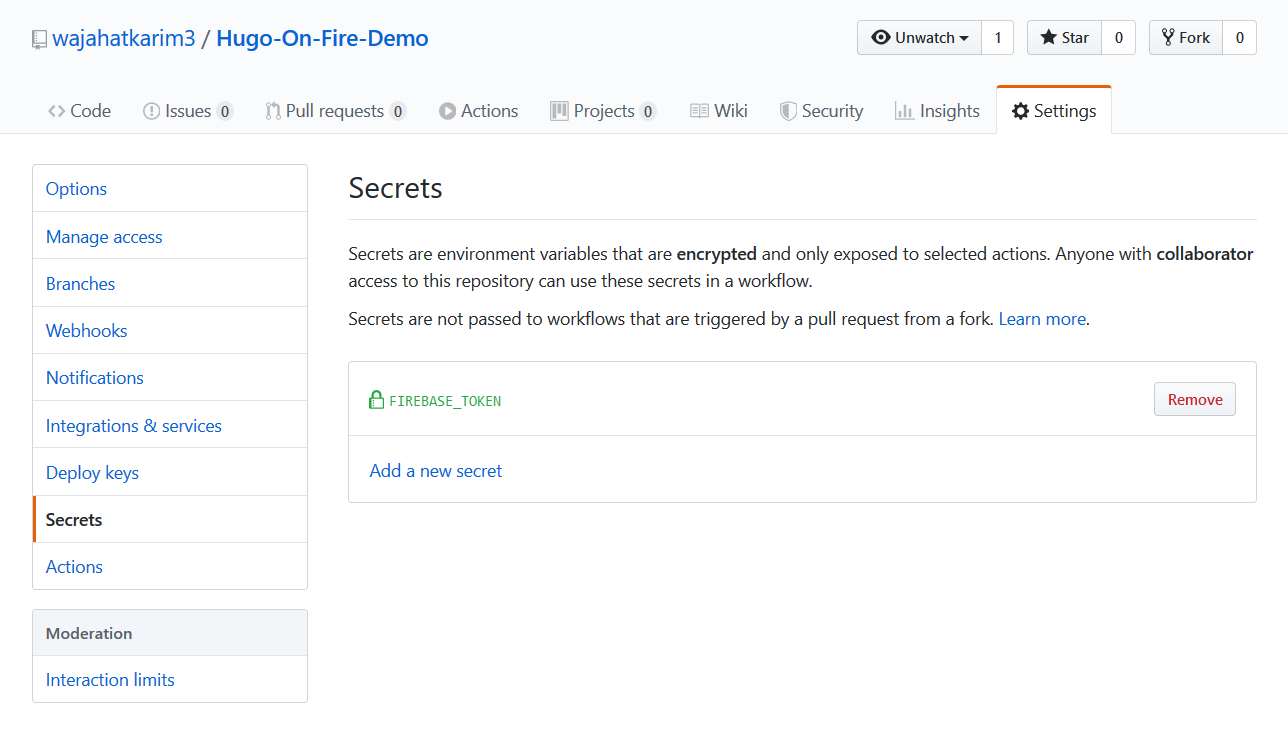Follow the Learn more link
The height and width of the screenshot is (740, 1288).
(1042, 319)
